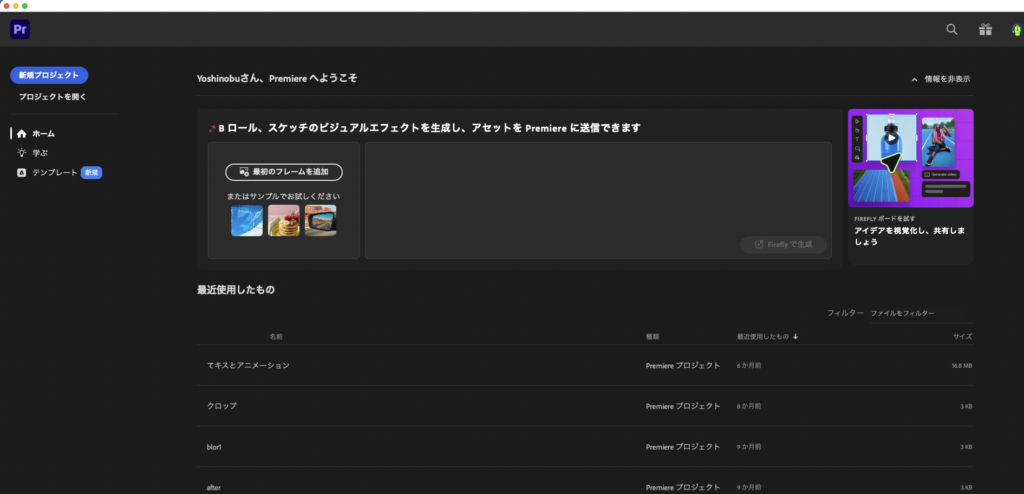Click the Premiere Pro logo icon
The width and height of the screenshot is (1024, 494).
(20, 29)
